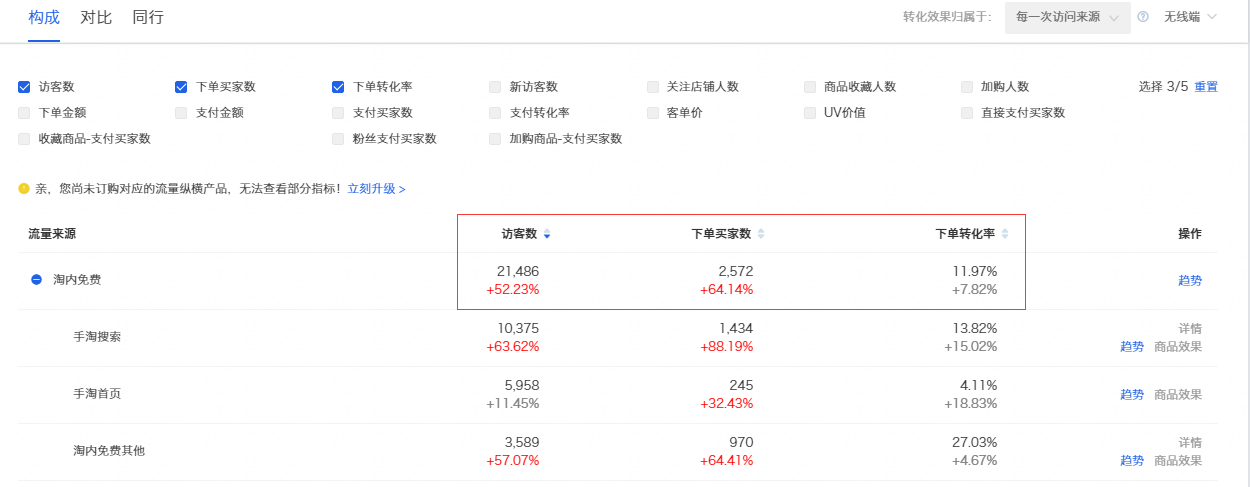Click the 操作 column header
Screen dimensions: 1250x487
[x=1190, y=234]
